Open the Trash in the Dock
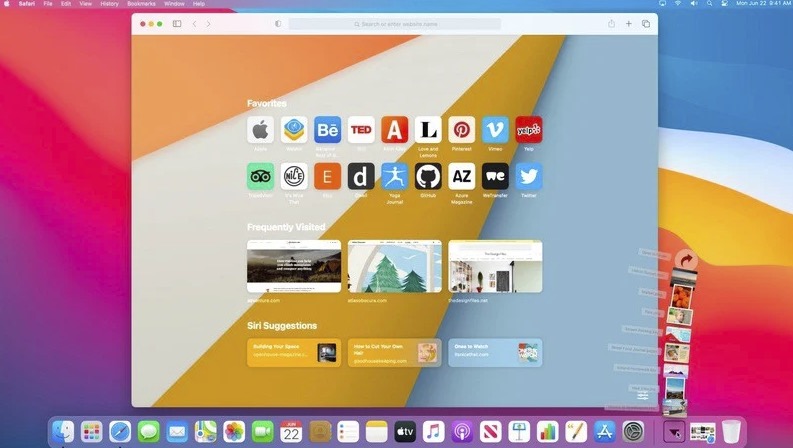The width and height of the screenshot is (793, 448). 731,432
